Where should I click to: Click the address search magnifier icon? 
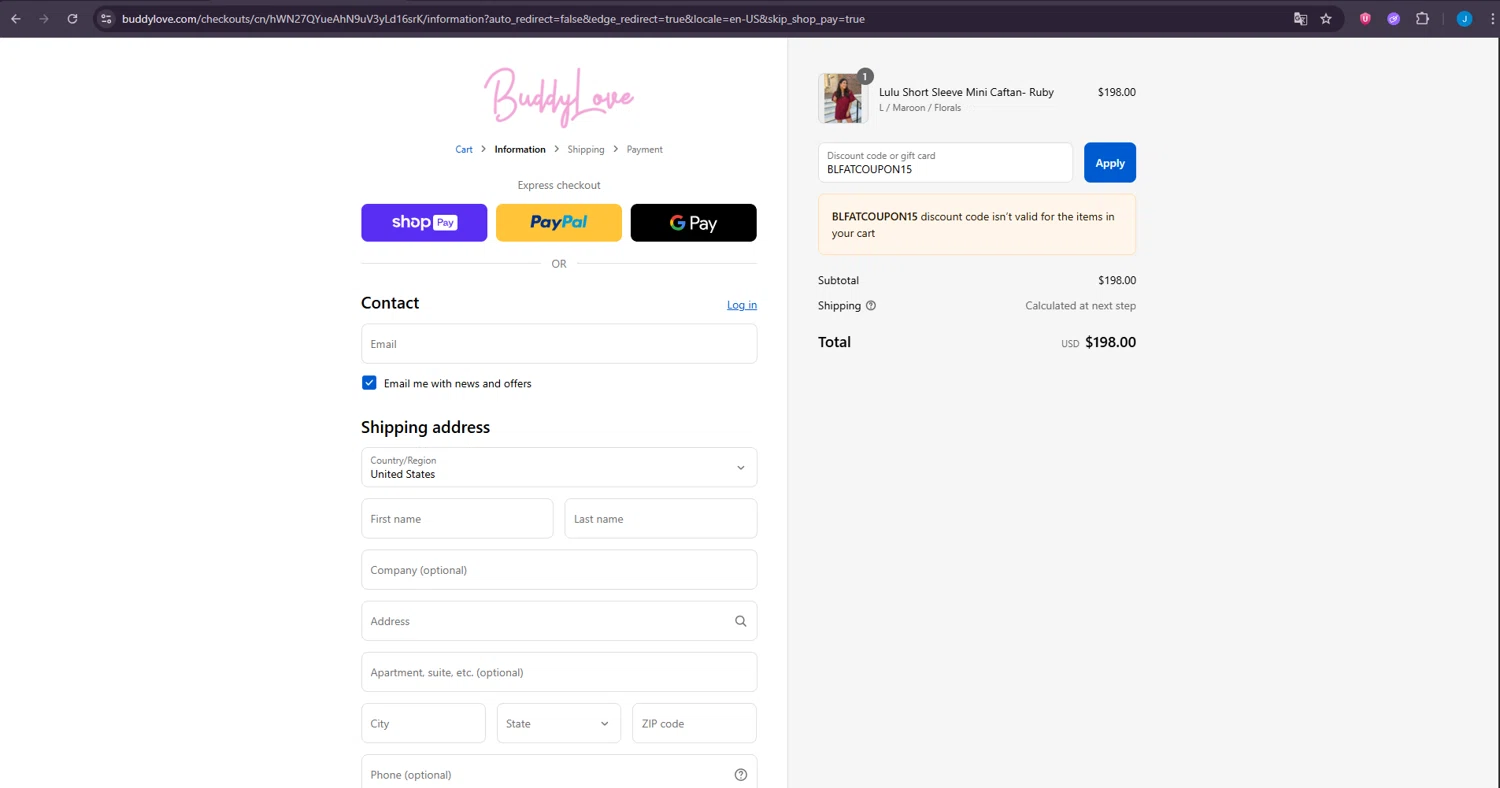[741, 621]
